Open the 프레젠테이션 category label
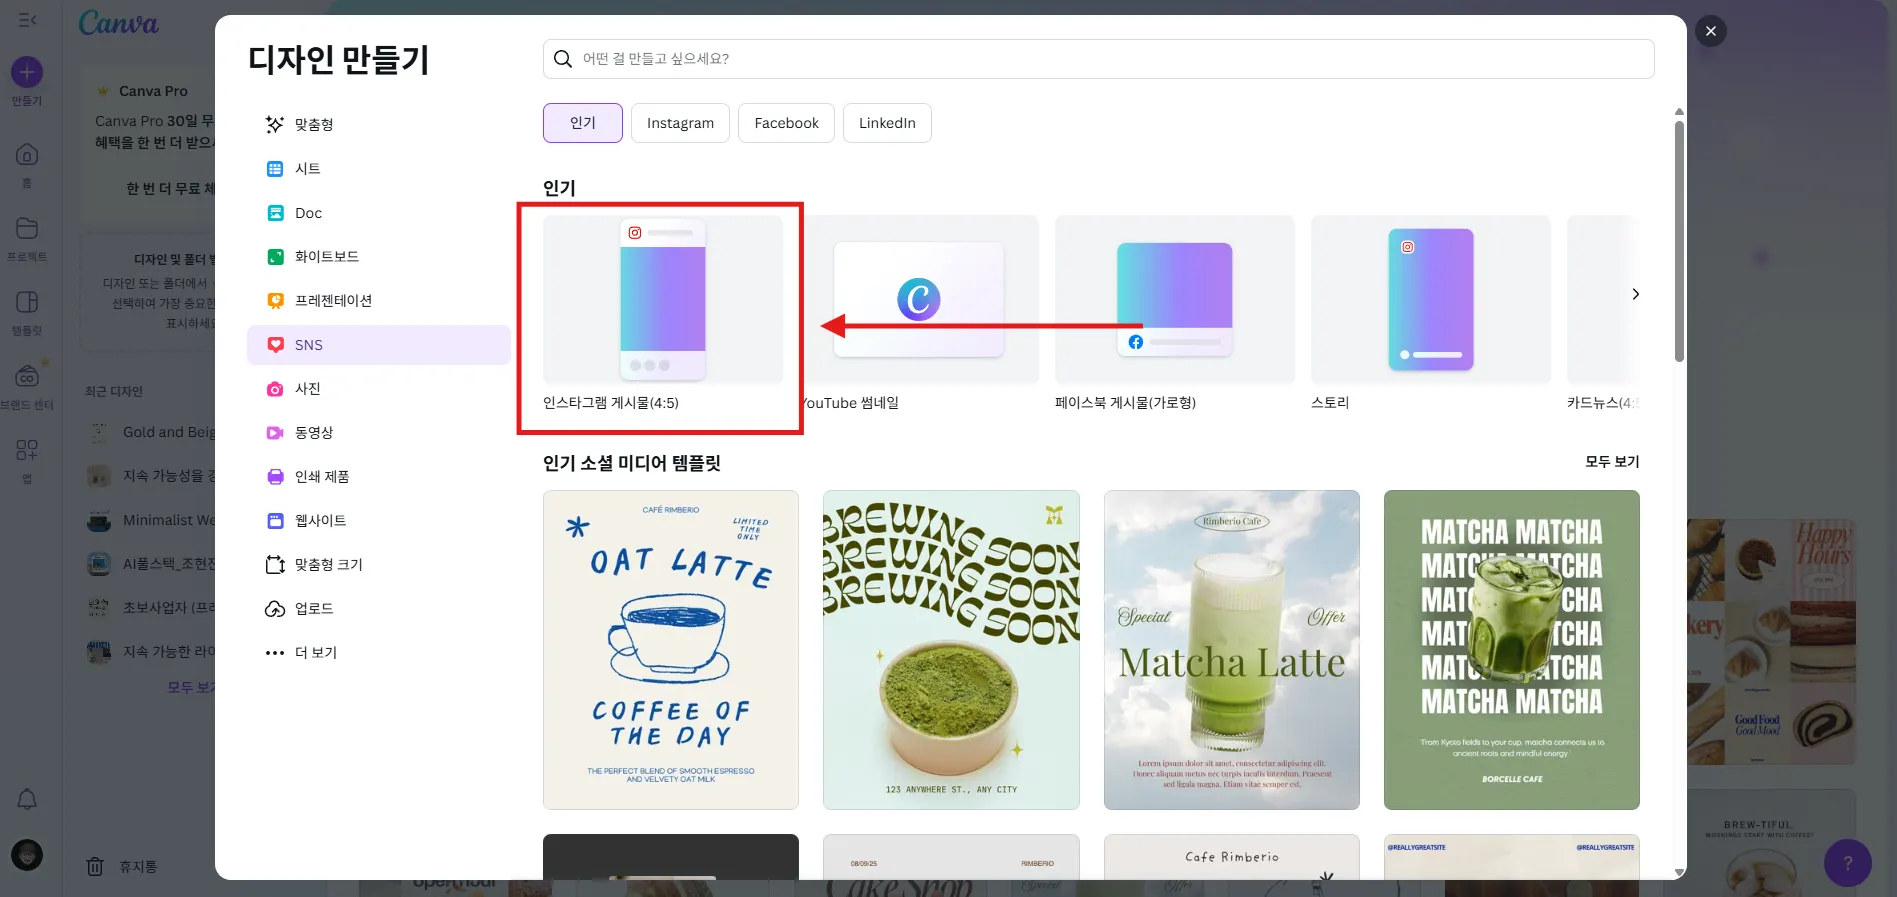 point(333,301)
